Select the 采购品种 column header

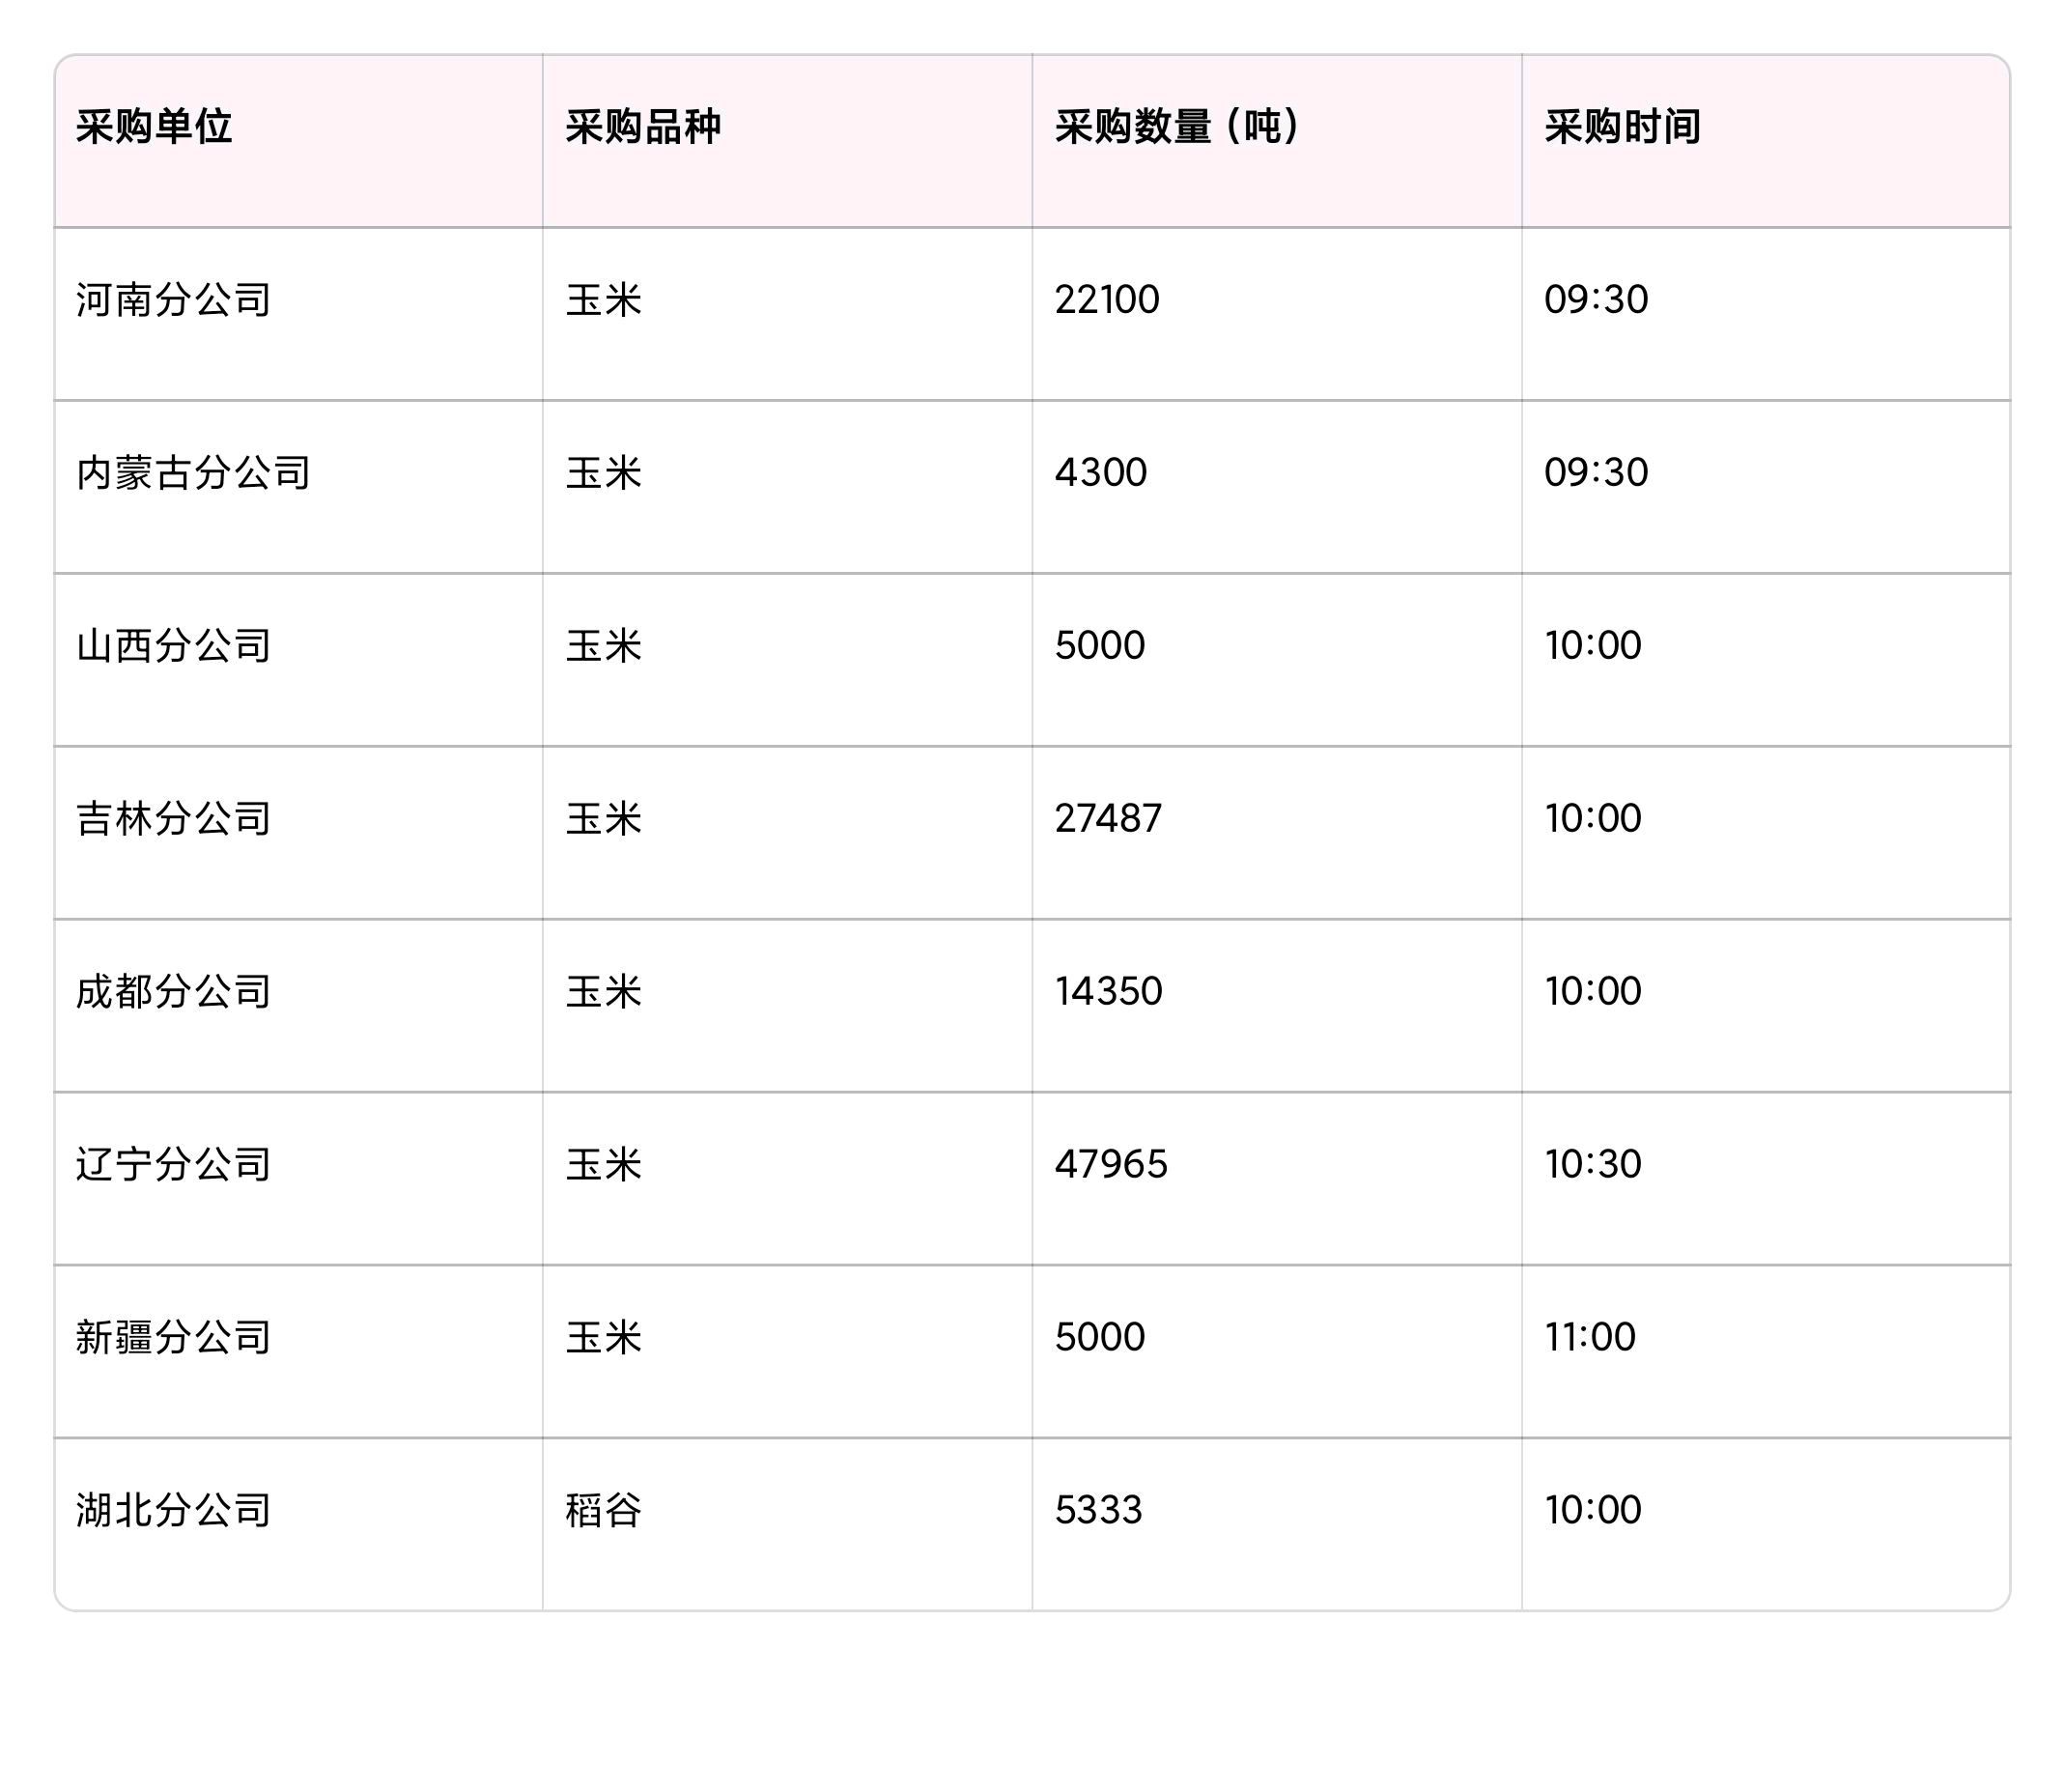point(643,127)
